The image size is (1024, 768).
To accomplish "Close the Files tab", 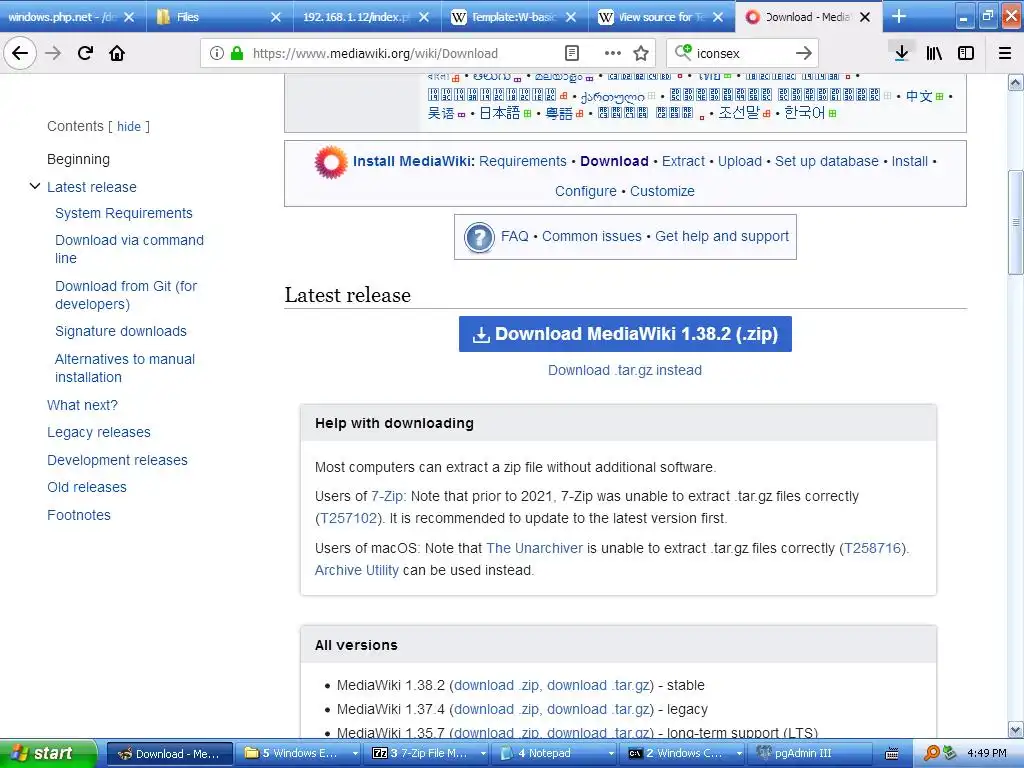I will [276, 17].
